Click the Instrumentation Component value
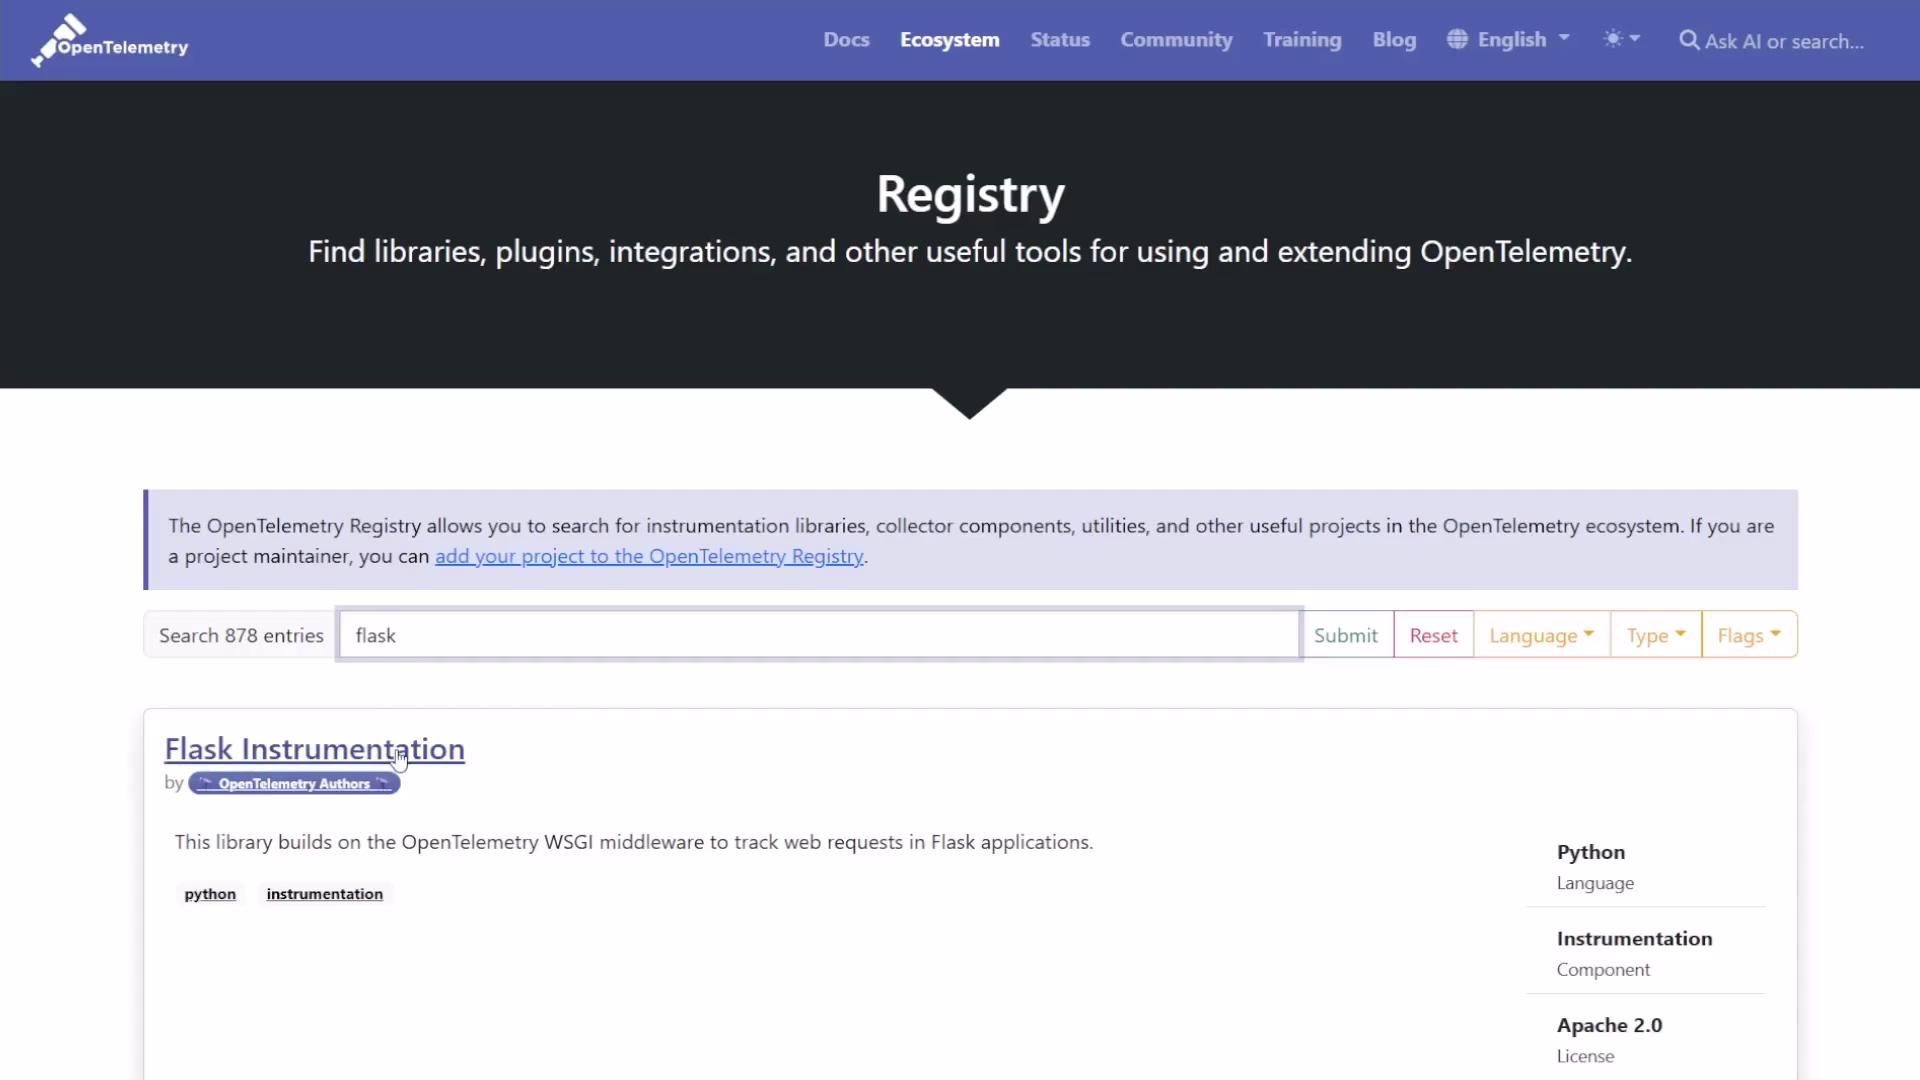1920x1080 pixels. point(1634,938)
